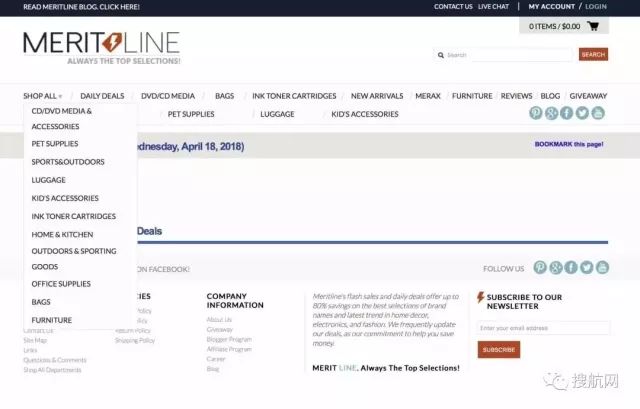Open Furniture in top navigation bar

[x=472, y=96]
